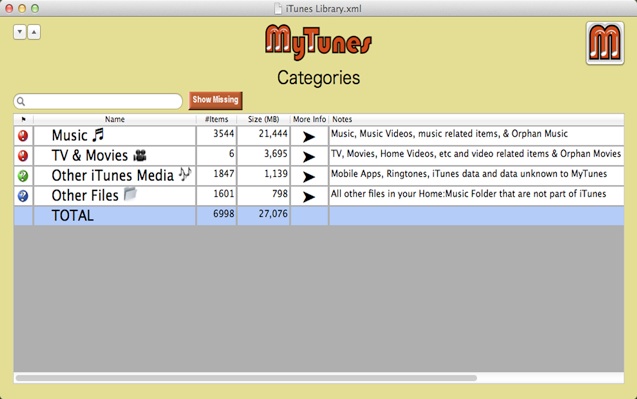Click the up-arrow navigation button

point(34,32)
